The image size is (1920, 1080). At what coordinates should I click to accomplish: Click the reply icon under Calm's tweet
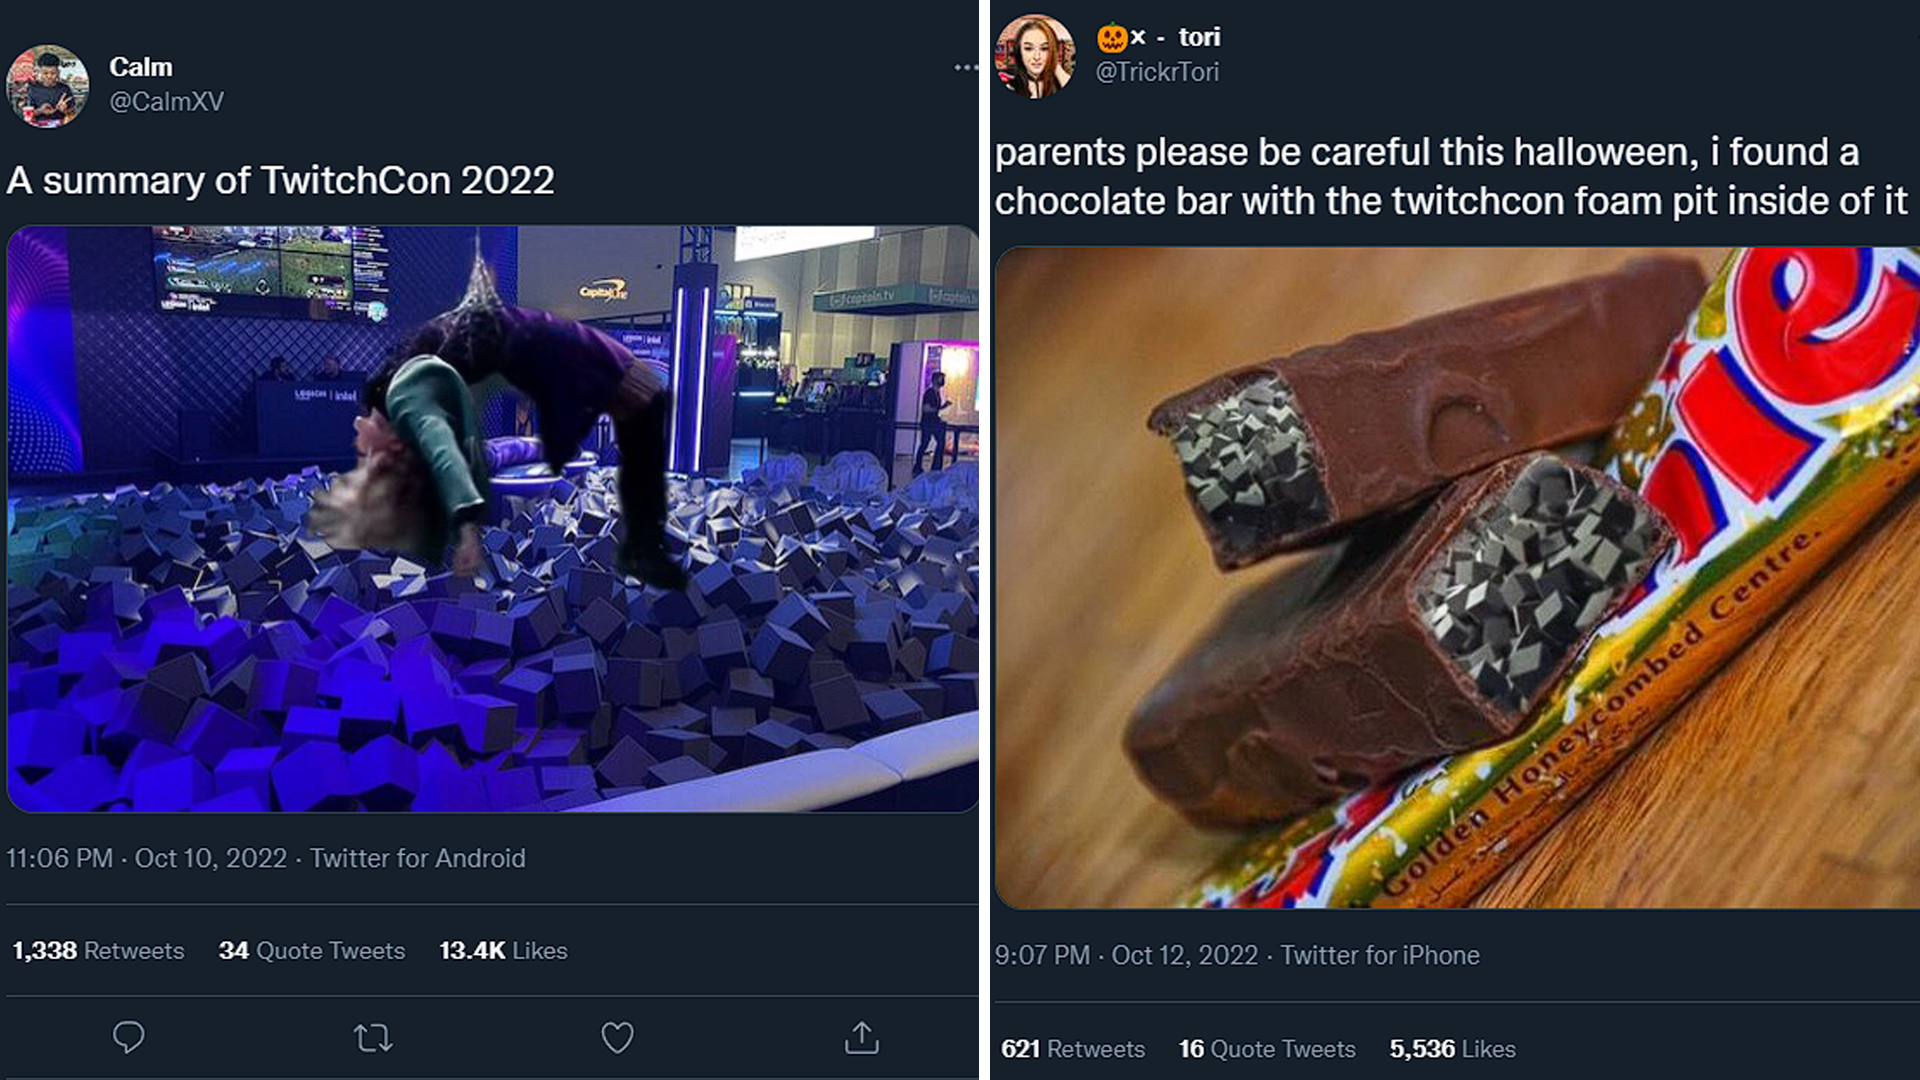pyautogui.click(x=128, y=1038)
